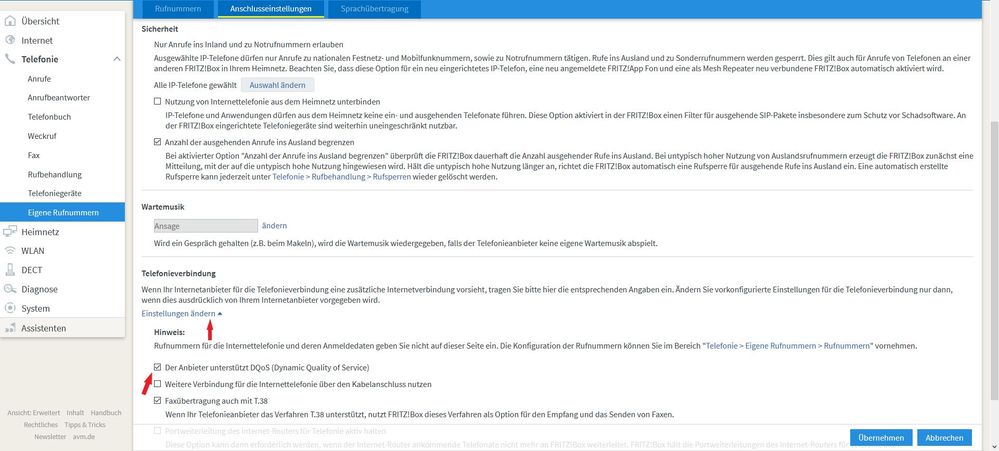Click the Heimnetz network icon

tap(10, 232)
